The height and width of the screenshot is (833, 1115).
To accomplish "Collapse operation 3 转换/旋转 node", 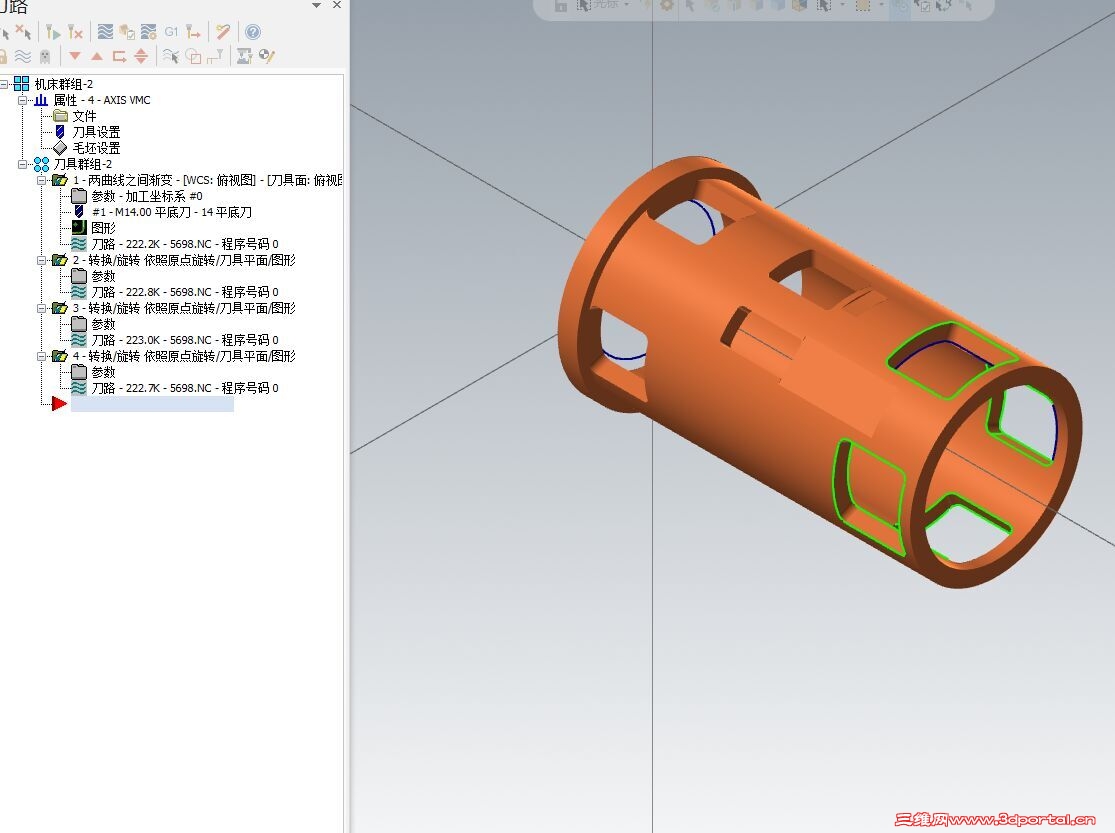I will (42, 308).
